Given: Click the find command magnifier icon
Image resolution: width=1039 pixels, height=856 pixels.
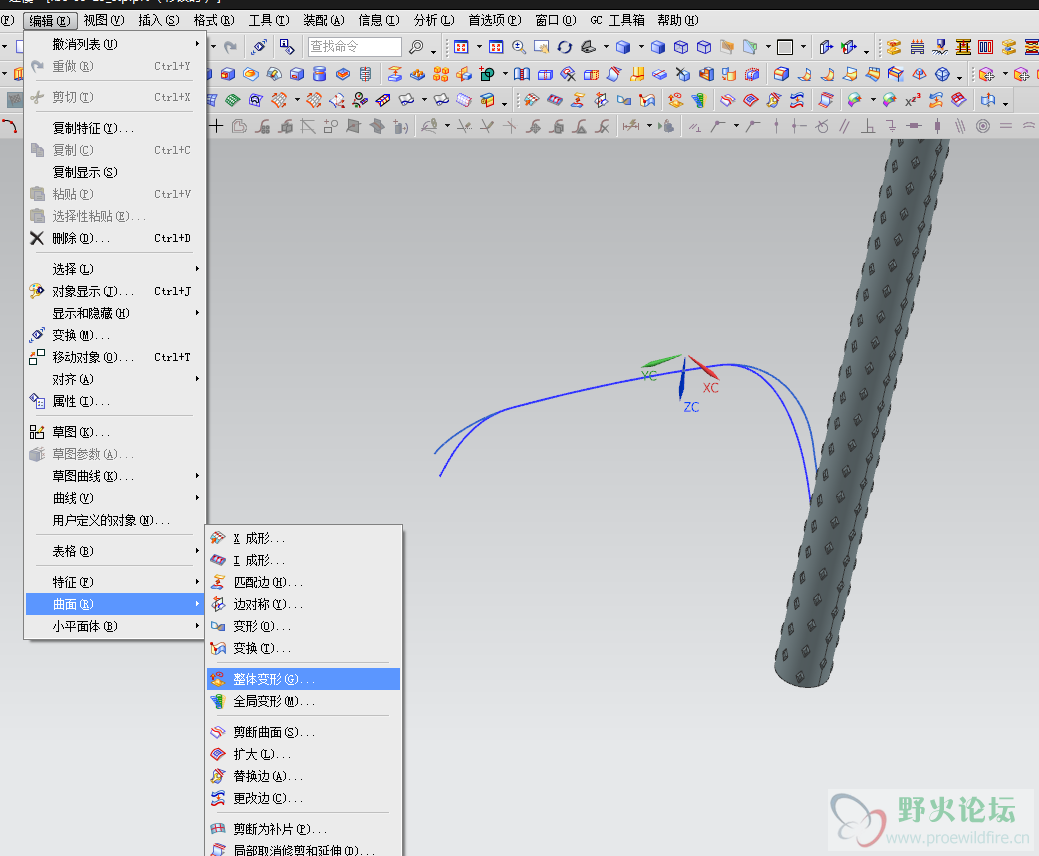Looking at the screenshot, I should coord(416,46).
